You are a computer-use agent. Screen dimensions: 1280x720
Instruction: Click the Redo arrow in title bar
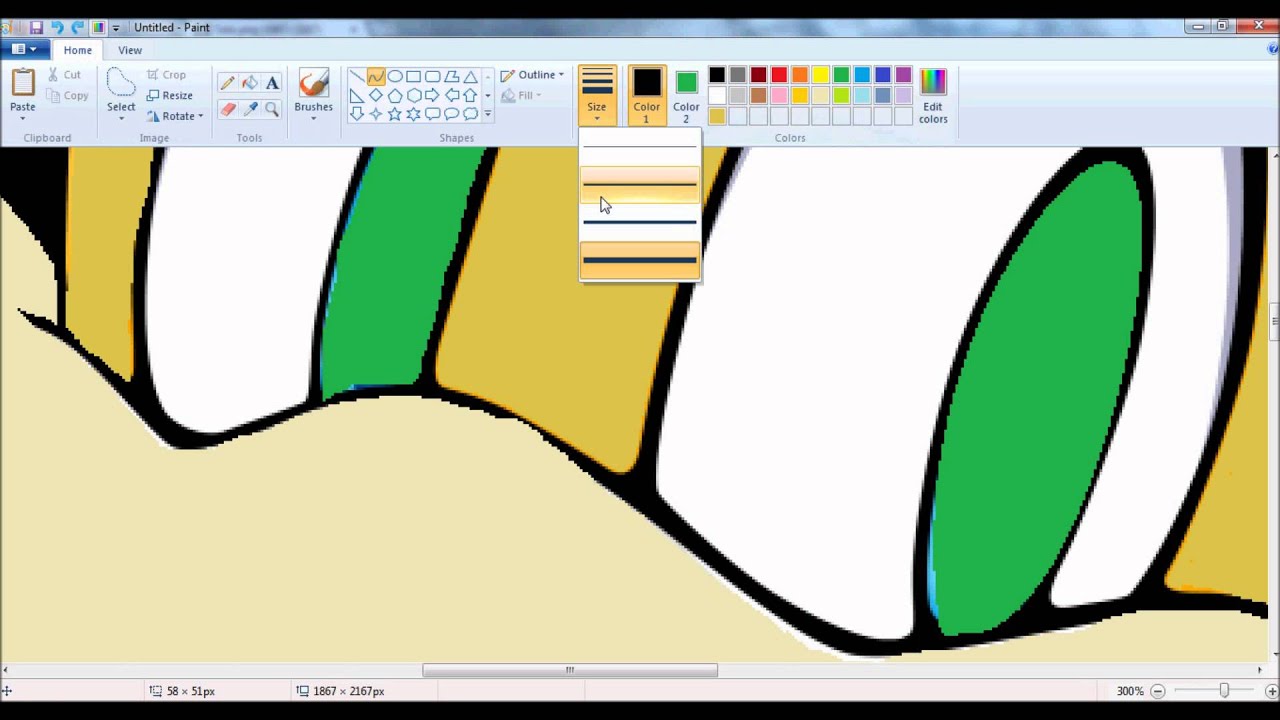point(78,28)
